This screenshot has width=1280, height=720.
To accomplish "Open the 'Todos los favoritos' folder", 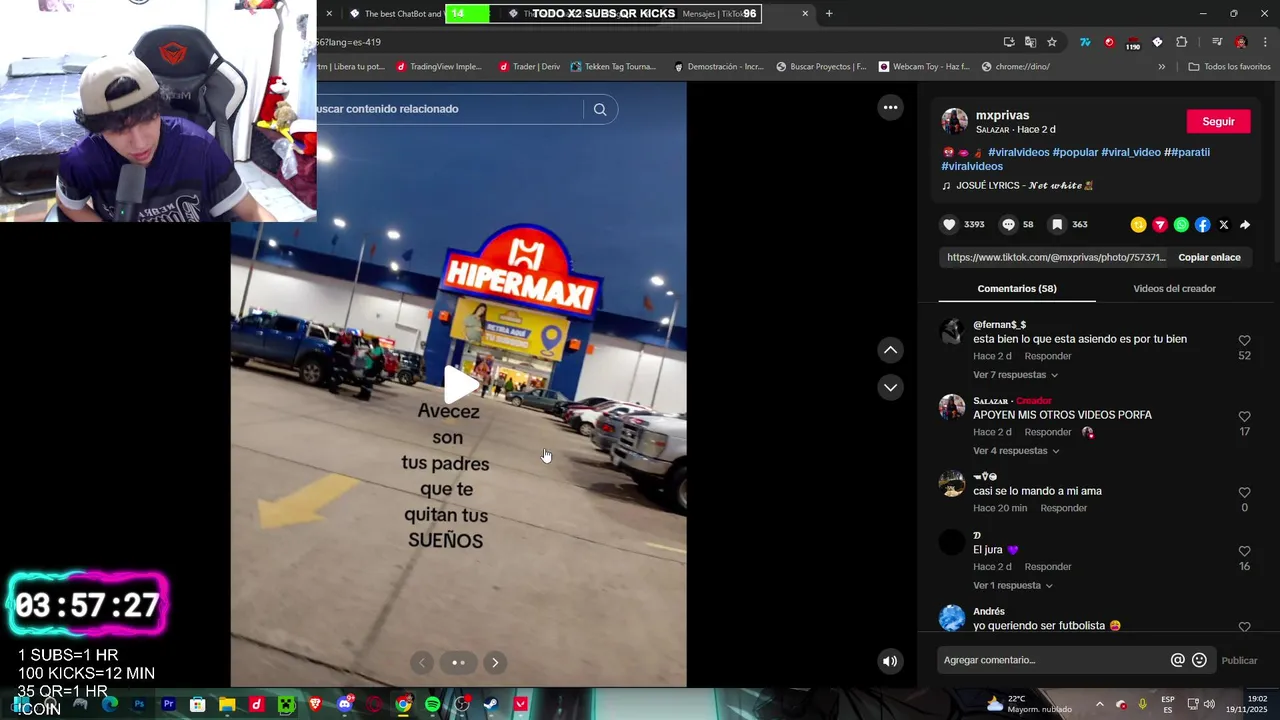I will (1229, 67).
